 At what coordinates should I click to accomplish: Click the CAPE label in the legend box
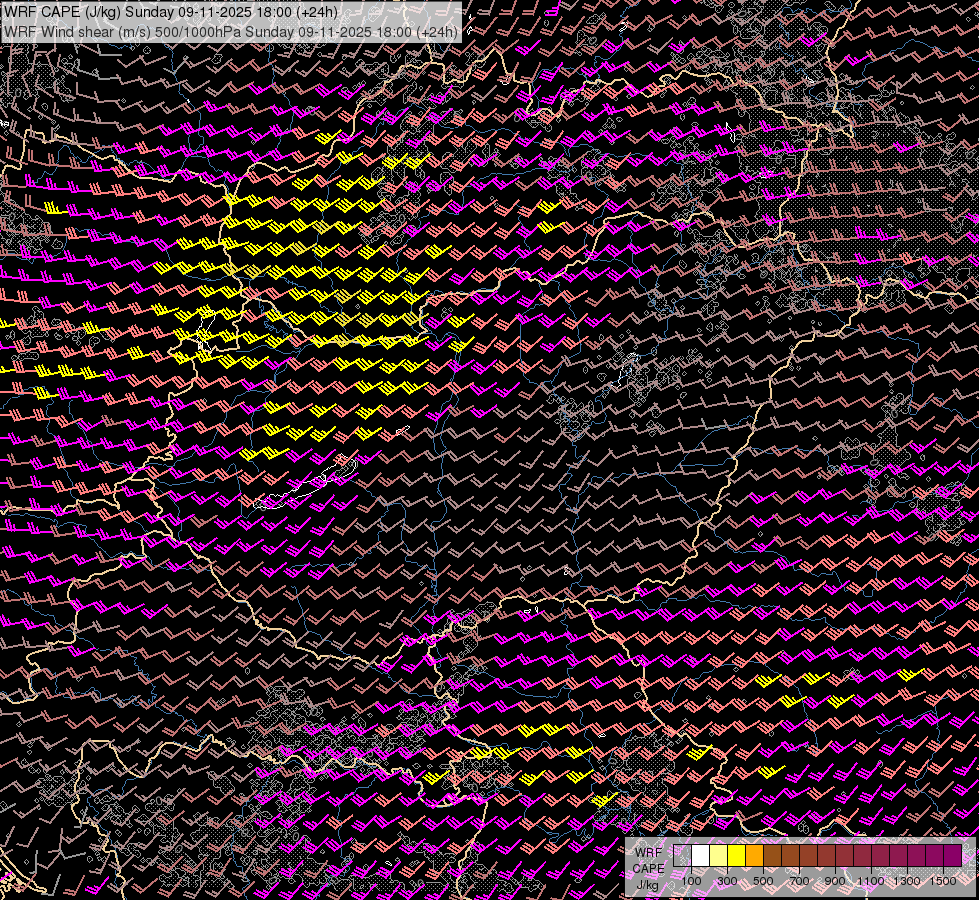[648, 869]
